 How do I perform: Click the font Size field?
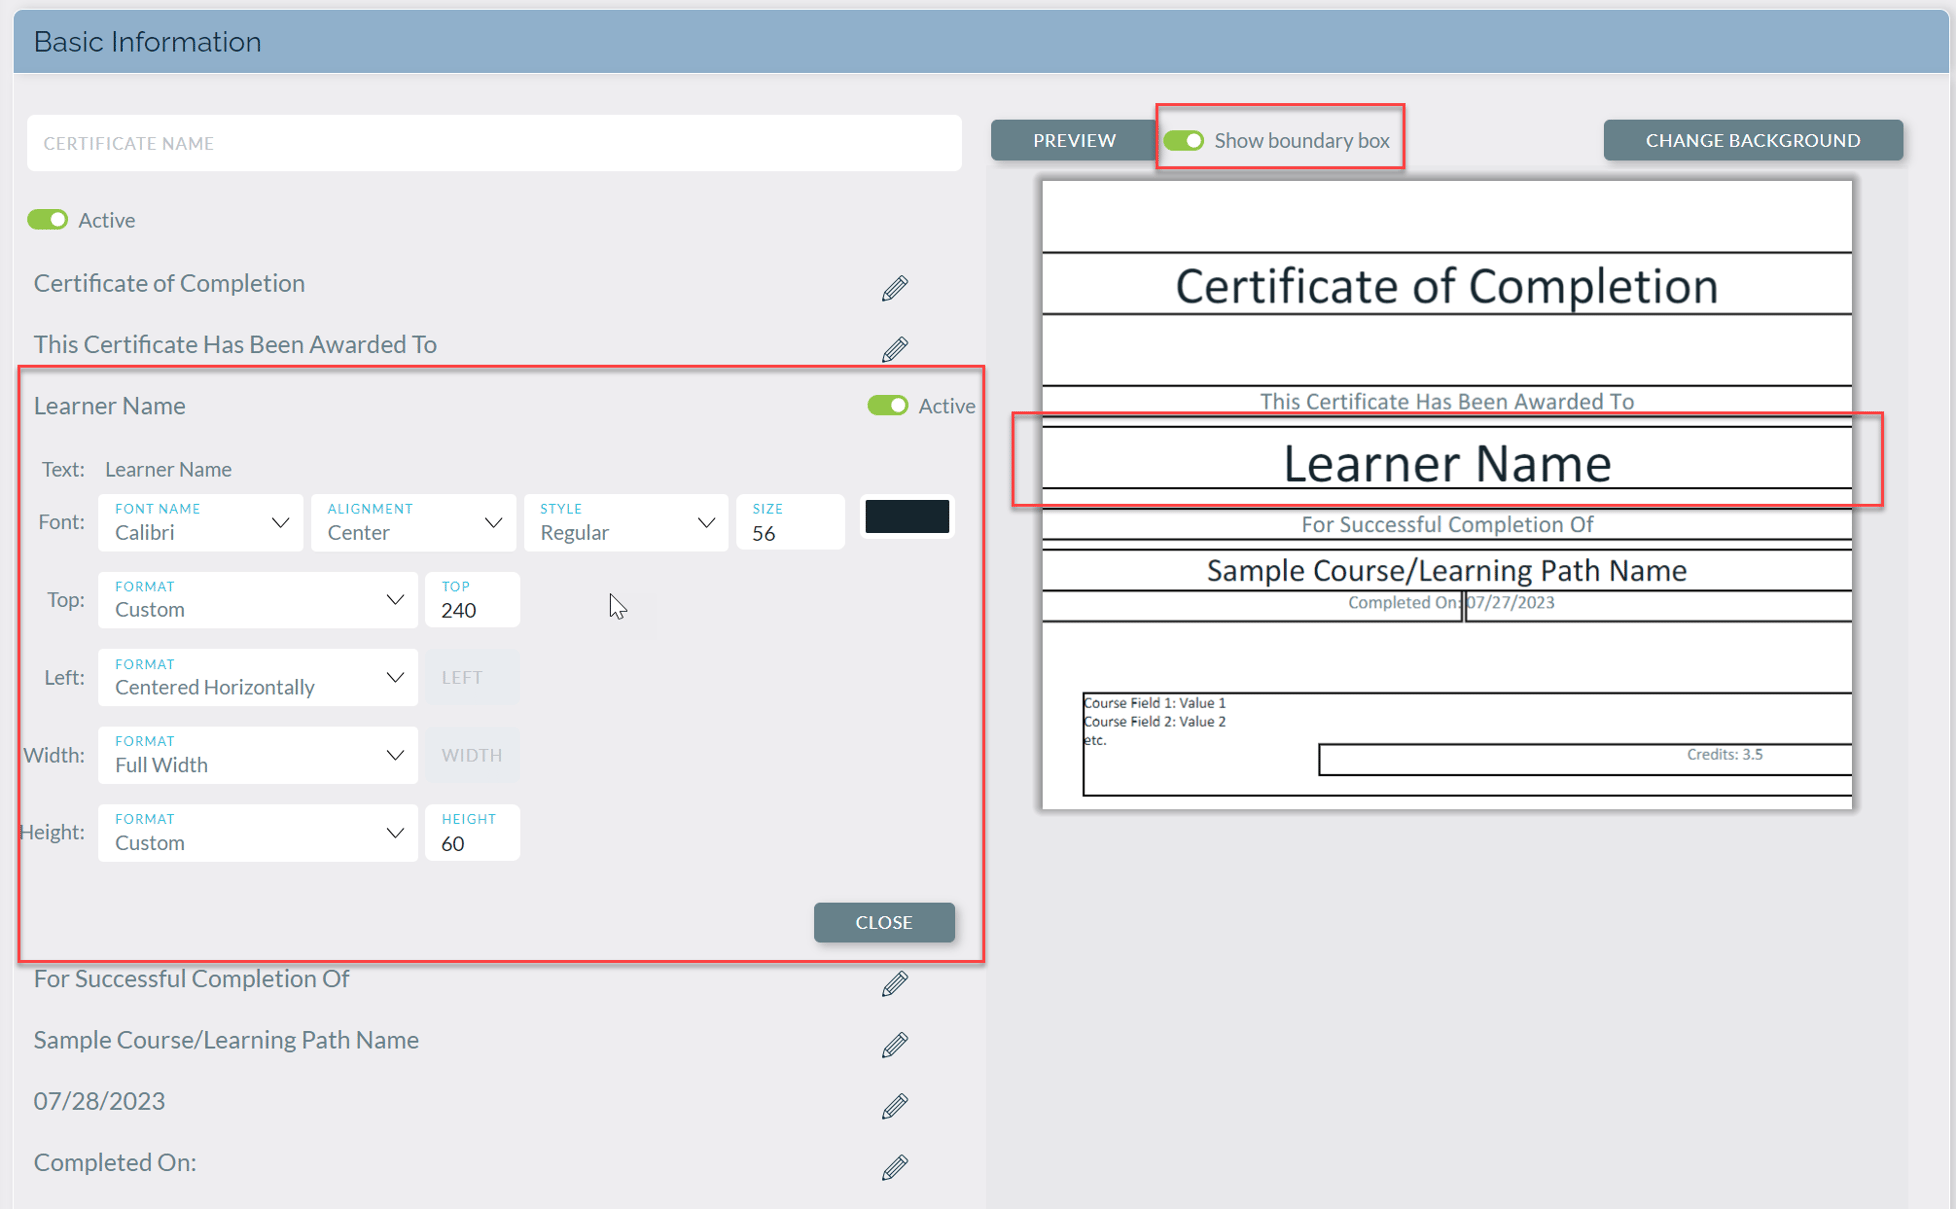click(x=790, y=522)
